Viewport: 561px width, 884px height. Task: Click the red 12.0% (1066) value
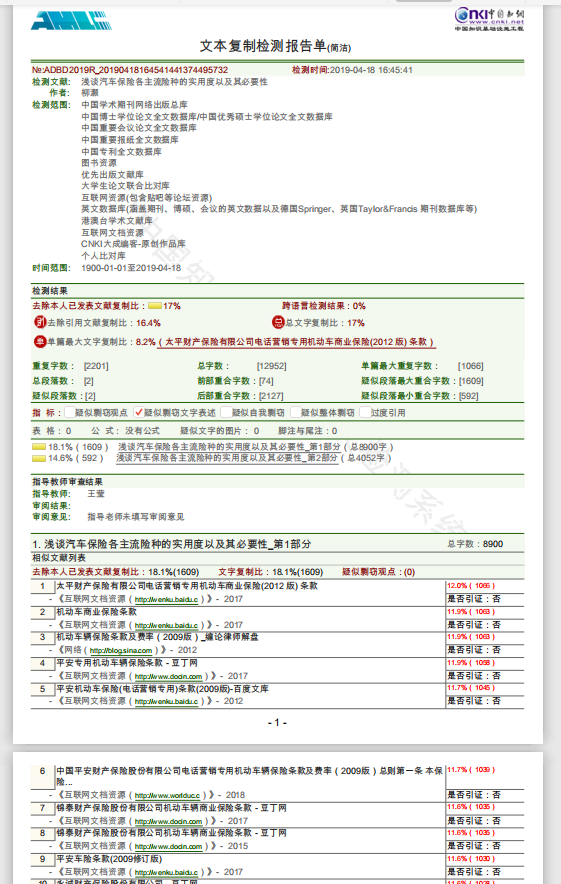pyautogui.click(x=471, y=586)
